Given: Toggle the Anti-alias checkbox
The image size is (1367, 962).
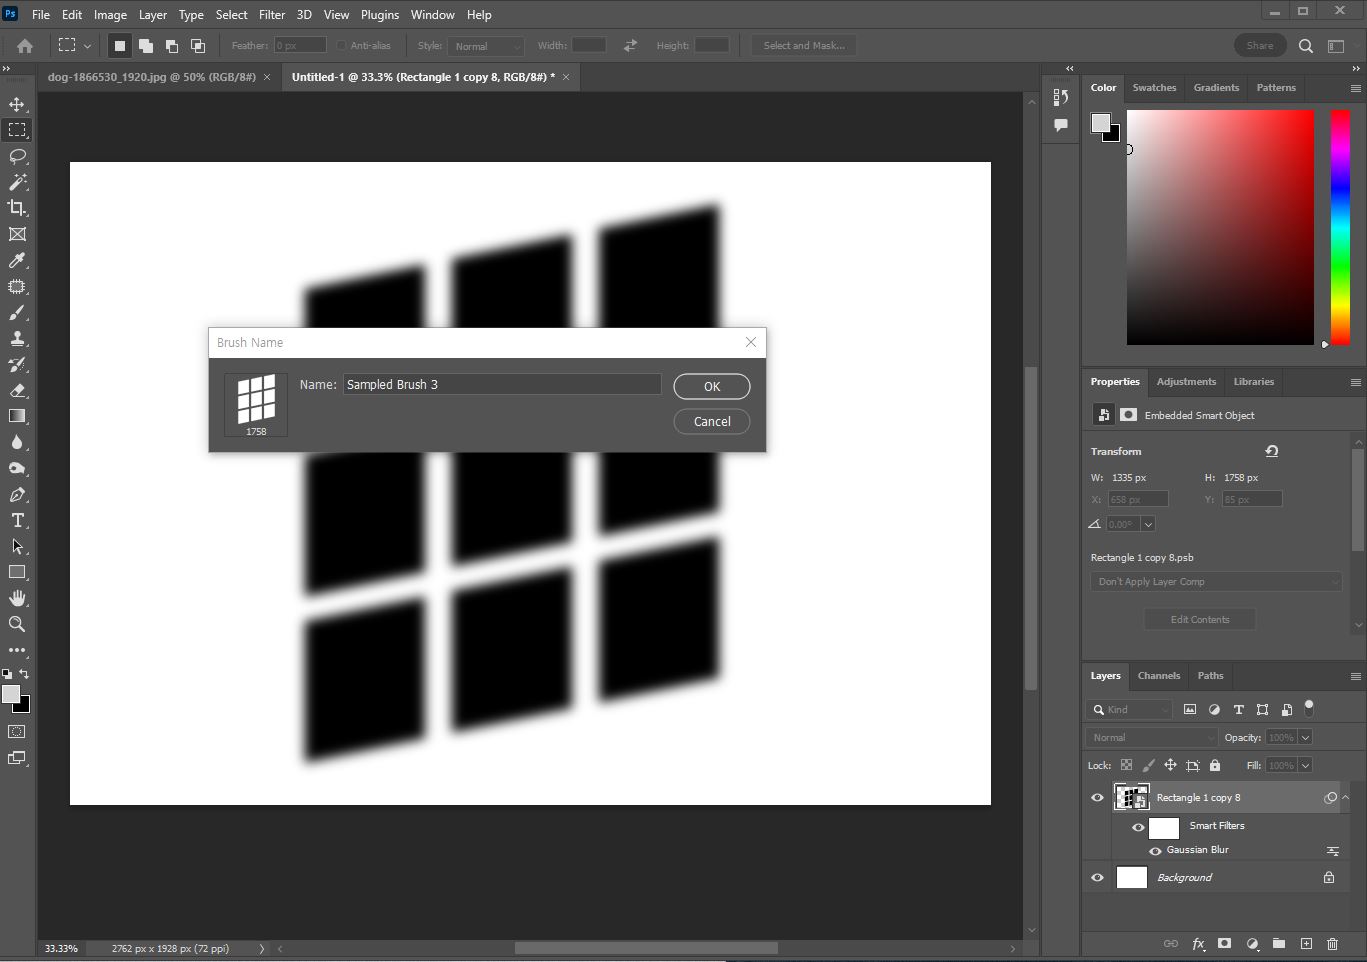Looking at the screenshot, I should pos(341,45).
